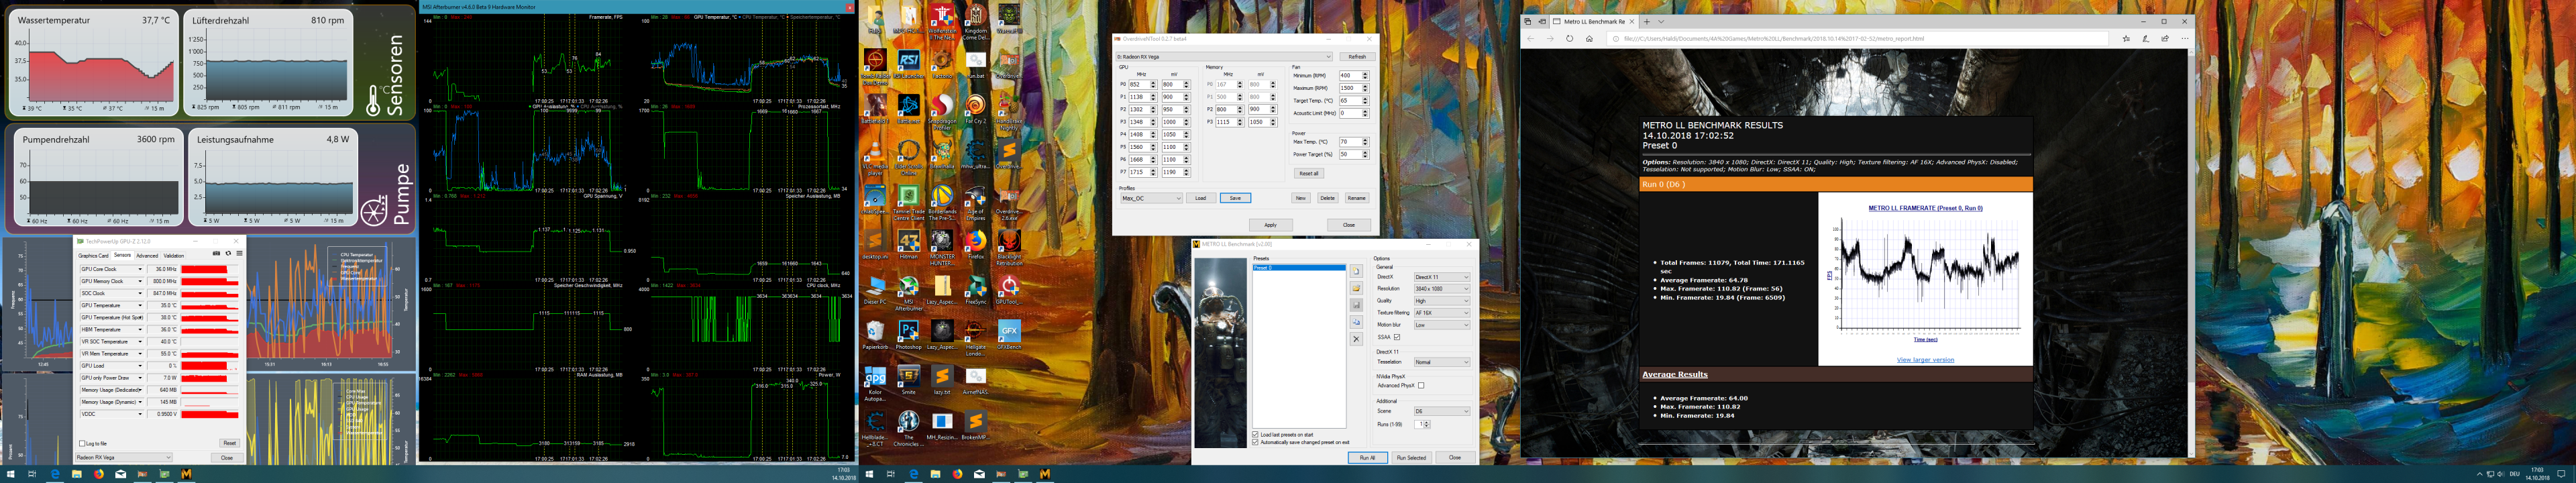This screenshot has width=2576, height=483.
Task: Click Run All button
Action: click(x=1367, y=458)
